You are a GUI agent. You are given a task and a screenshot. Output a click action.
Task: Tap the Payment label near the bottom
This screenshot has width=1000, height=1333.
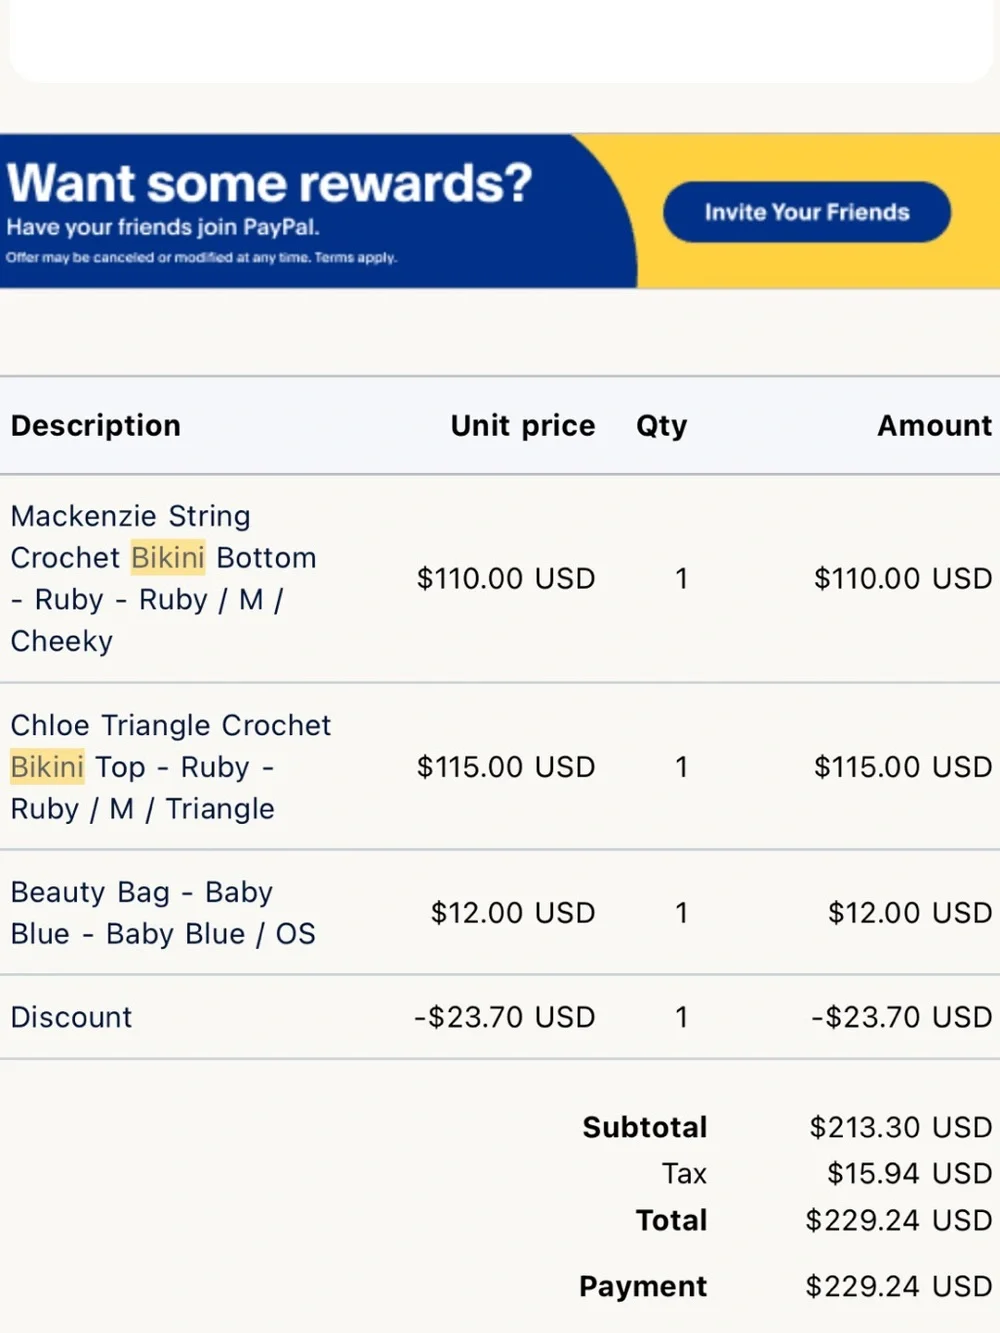point(643,1287)
